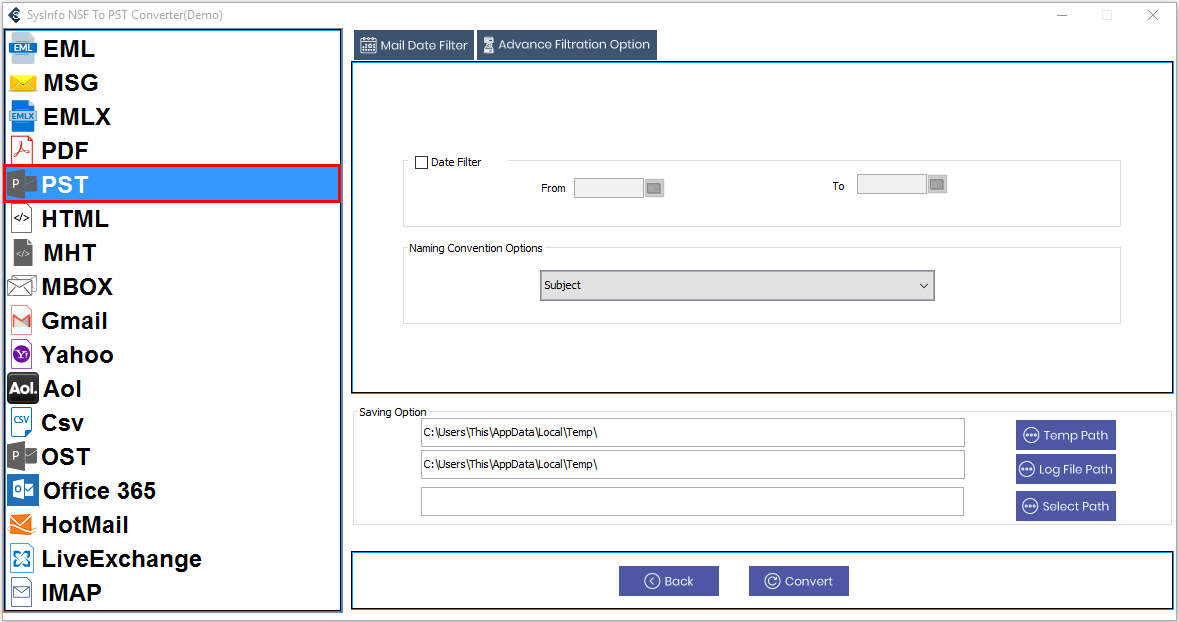This screenshot has height=622, width=1179.
Task: Click the empty destination path field
Action: [x=692, y=502]
